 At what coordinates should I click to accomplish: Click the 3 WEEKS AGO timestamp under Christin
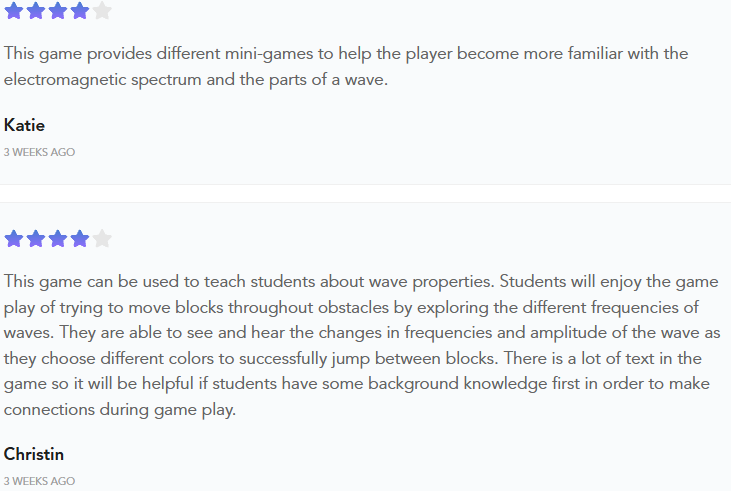click(39, 481)
